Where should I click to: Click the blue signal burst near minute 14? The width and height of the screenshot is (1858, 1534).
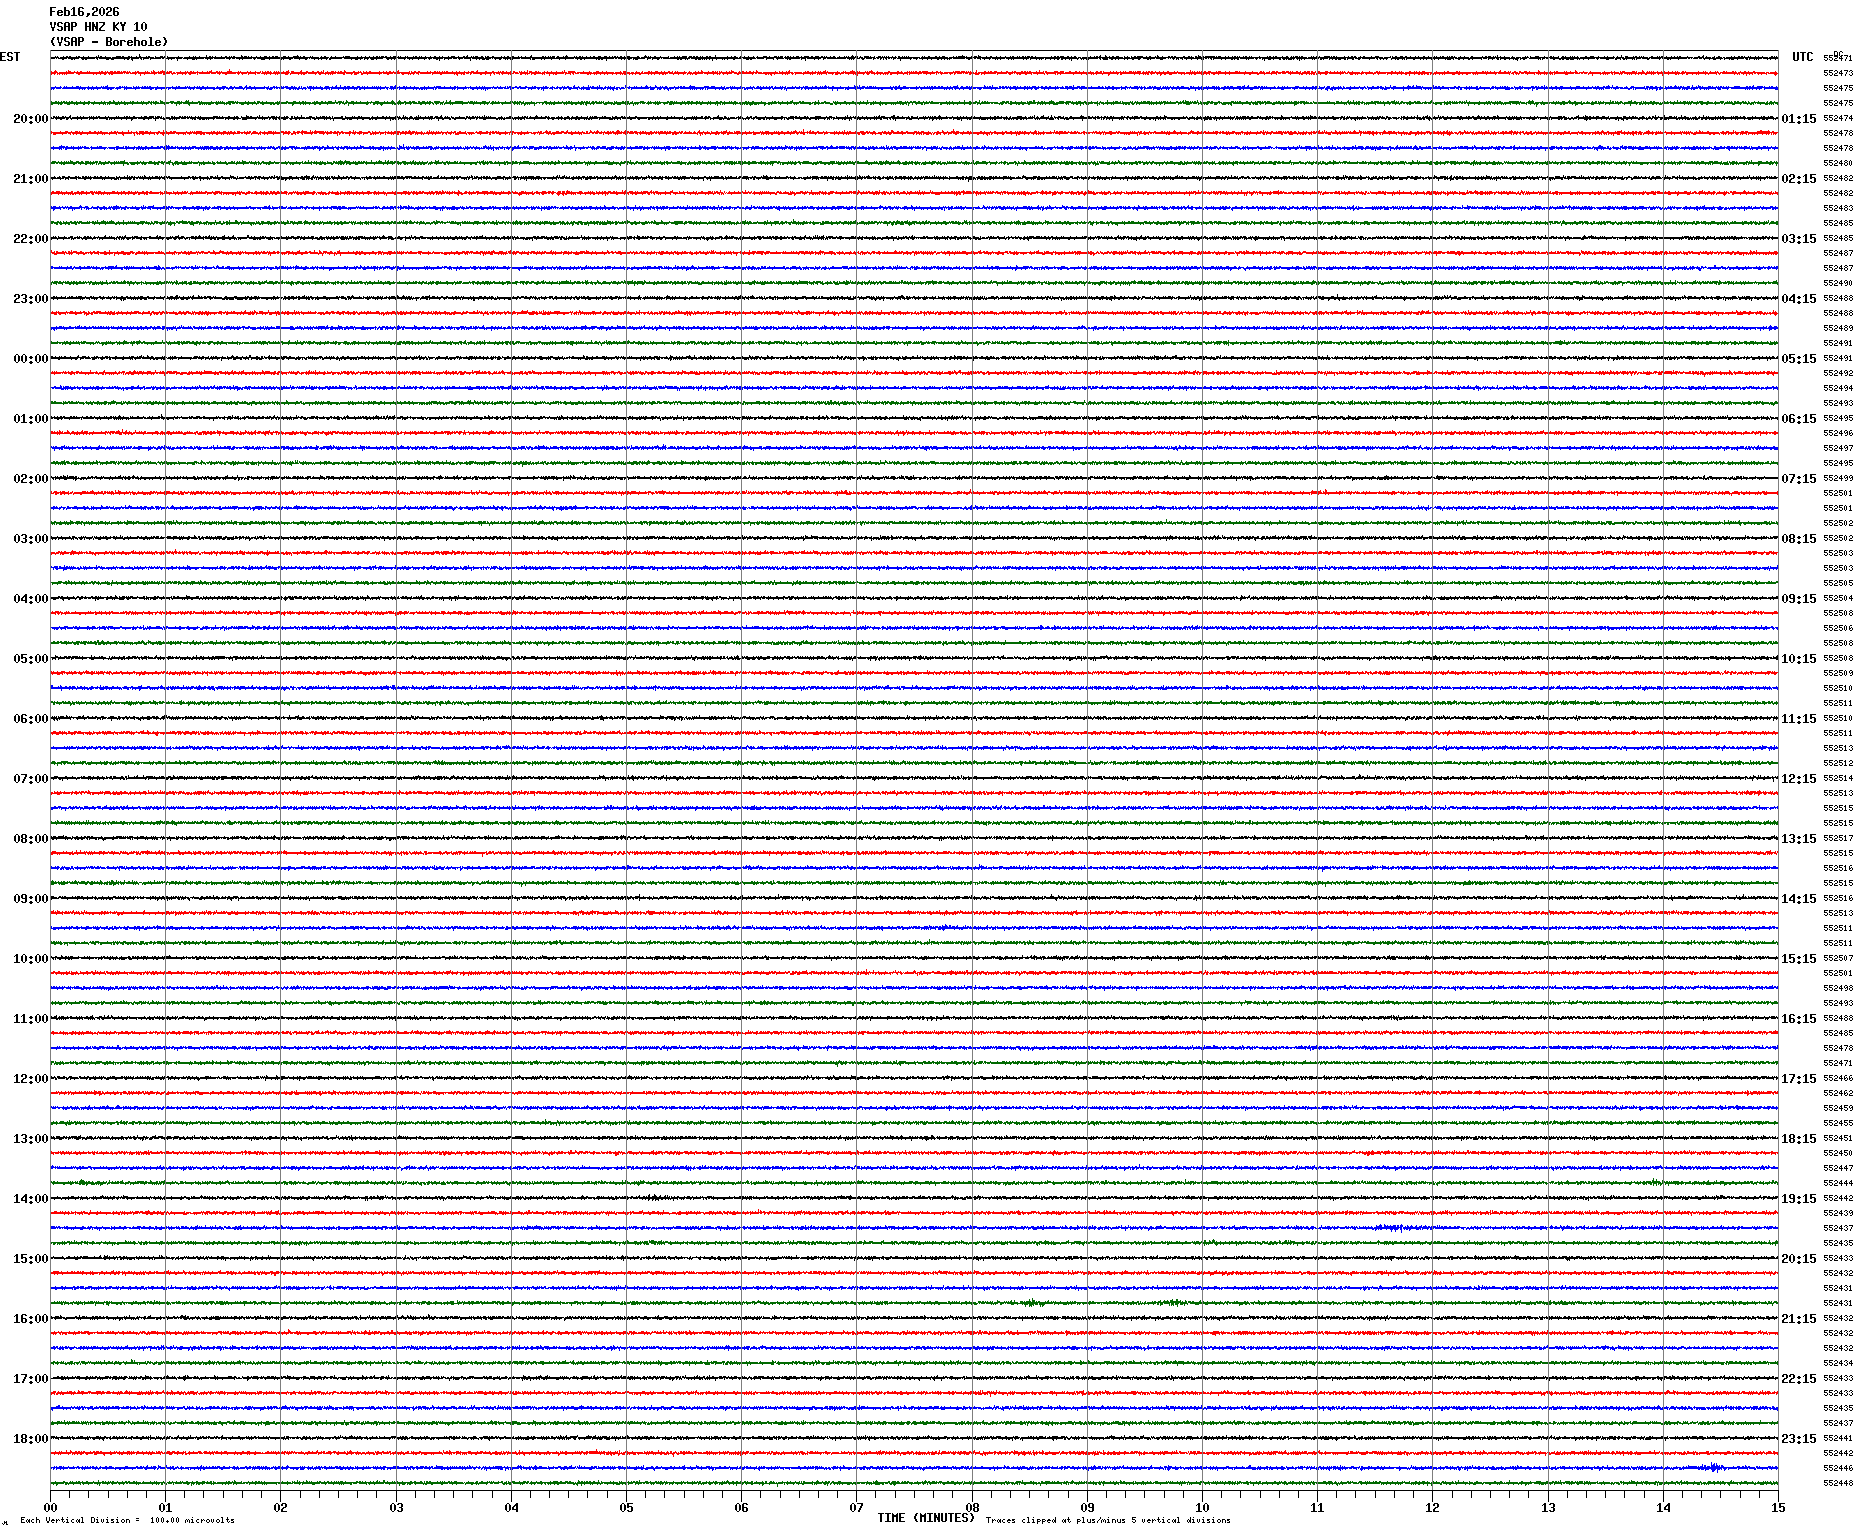[1713, 1468]
